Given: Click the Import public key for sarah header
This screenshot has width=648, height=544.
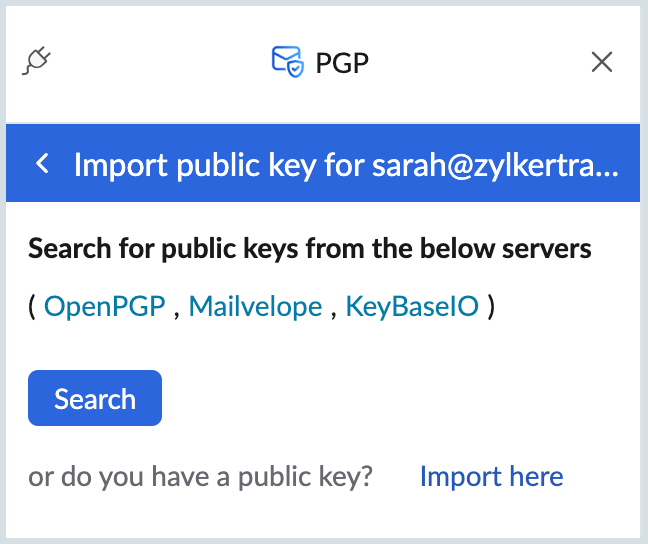Looking at the screenshot, I should (346, 165).
